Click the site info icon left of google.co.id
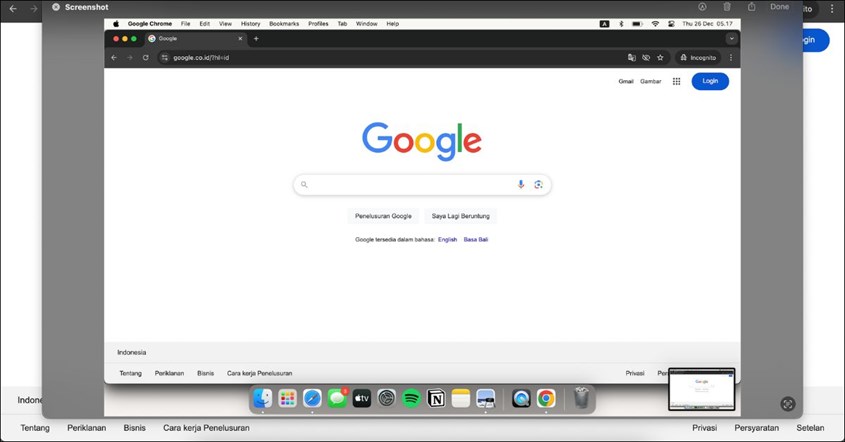The width and height of the screenshot is (845, 442). click(165, 58)
